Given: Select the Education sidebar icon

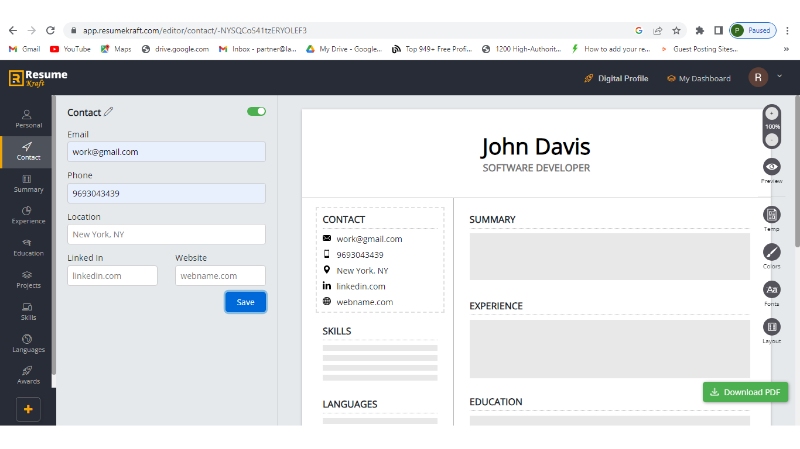Looking at the screenshot, I should coord(28,246).
